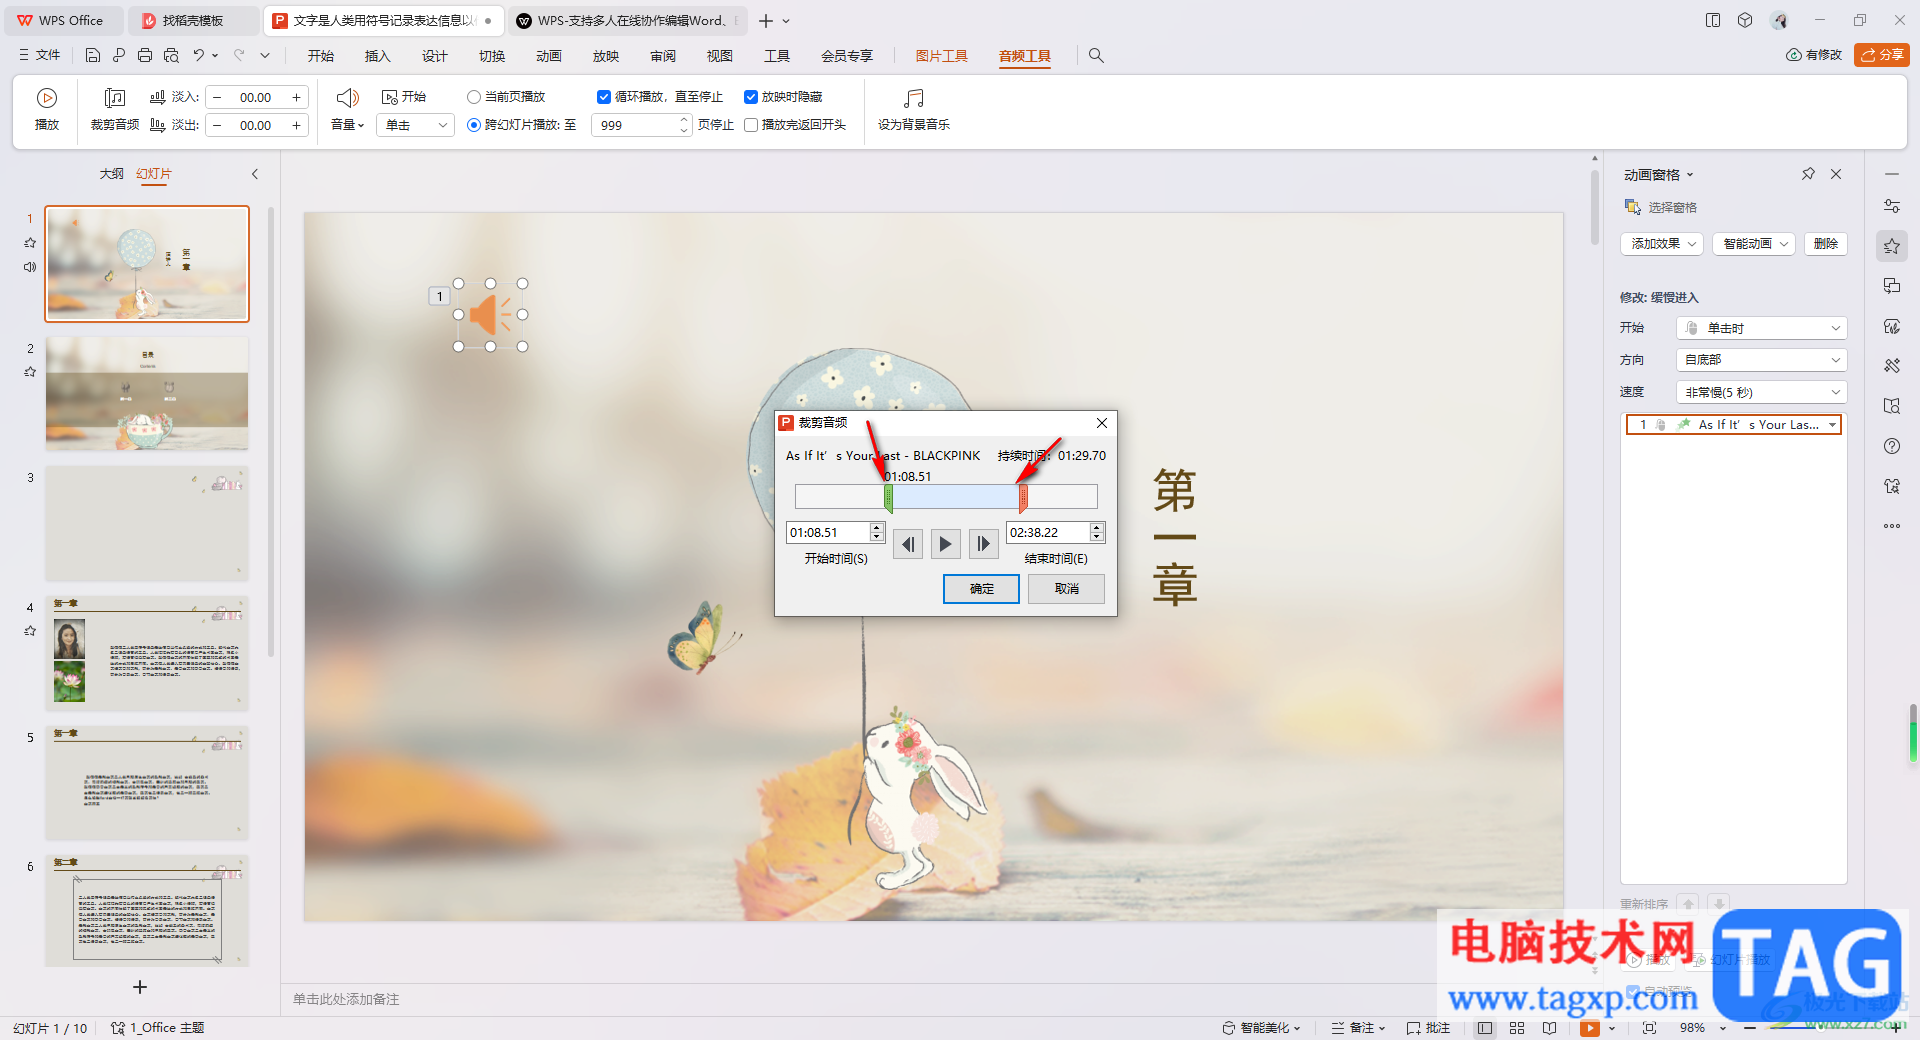The width and height of the screenshot is (1920, 1040).
Task: Click Set as background music icon
Action: point(914,98)
